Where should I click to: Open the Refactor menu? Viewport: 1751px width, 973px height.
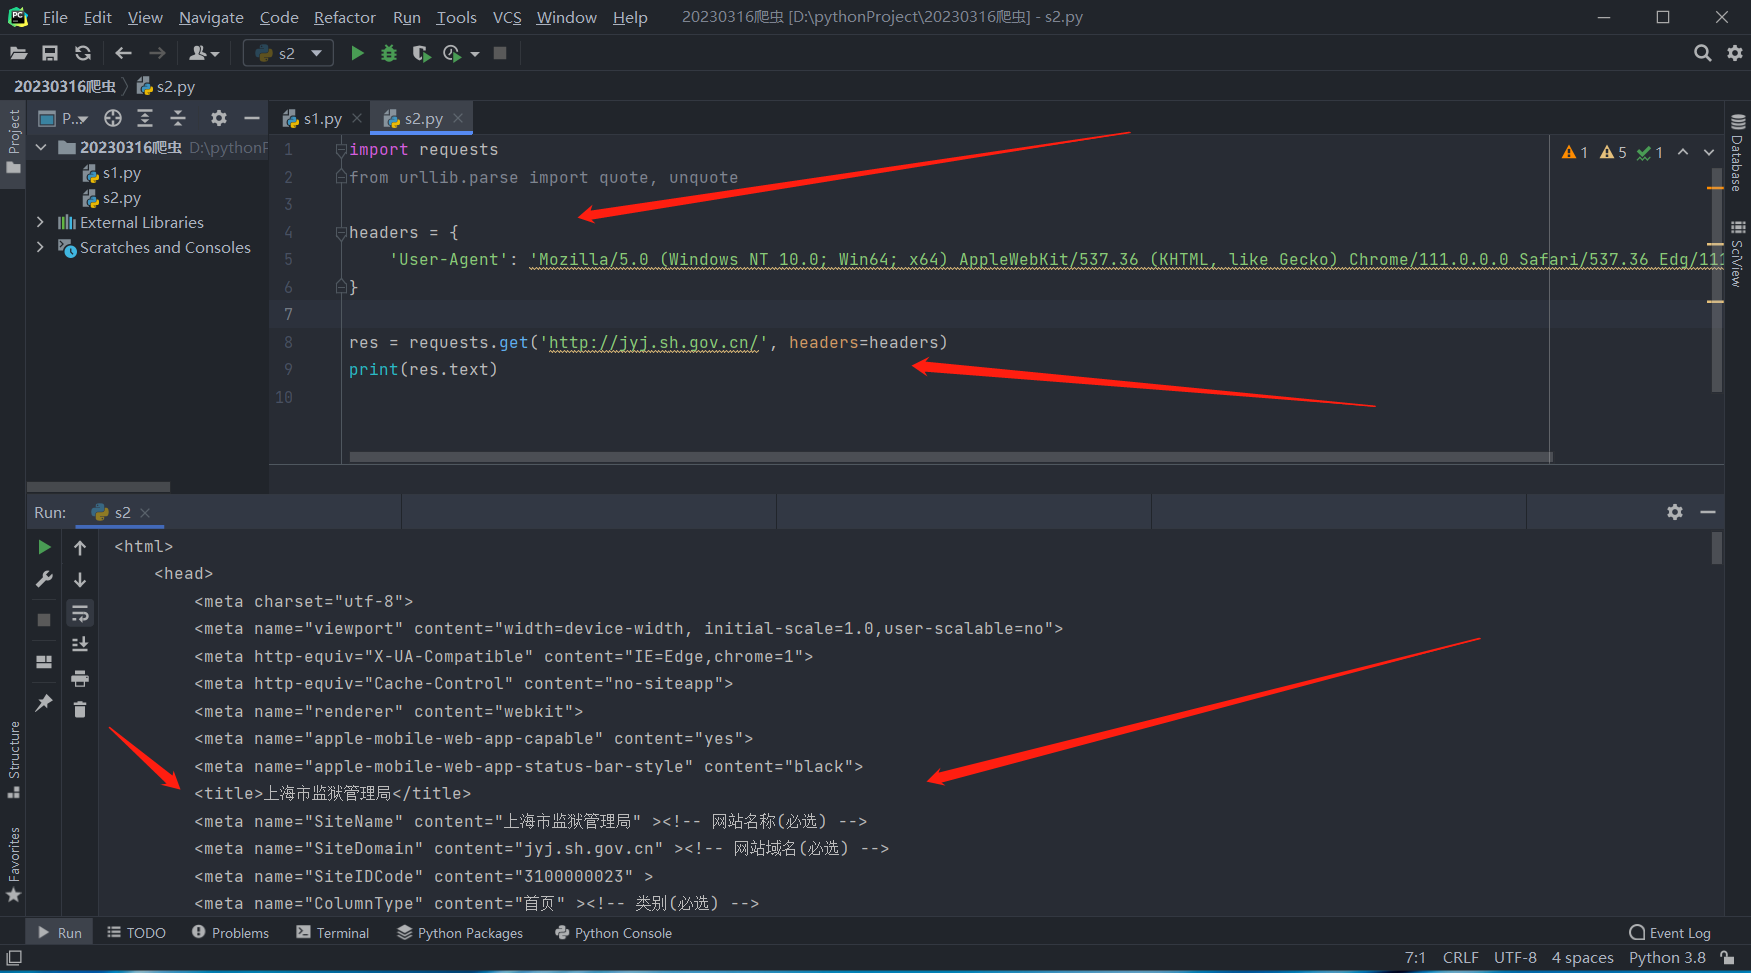click(x=344, y=17)
